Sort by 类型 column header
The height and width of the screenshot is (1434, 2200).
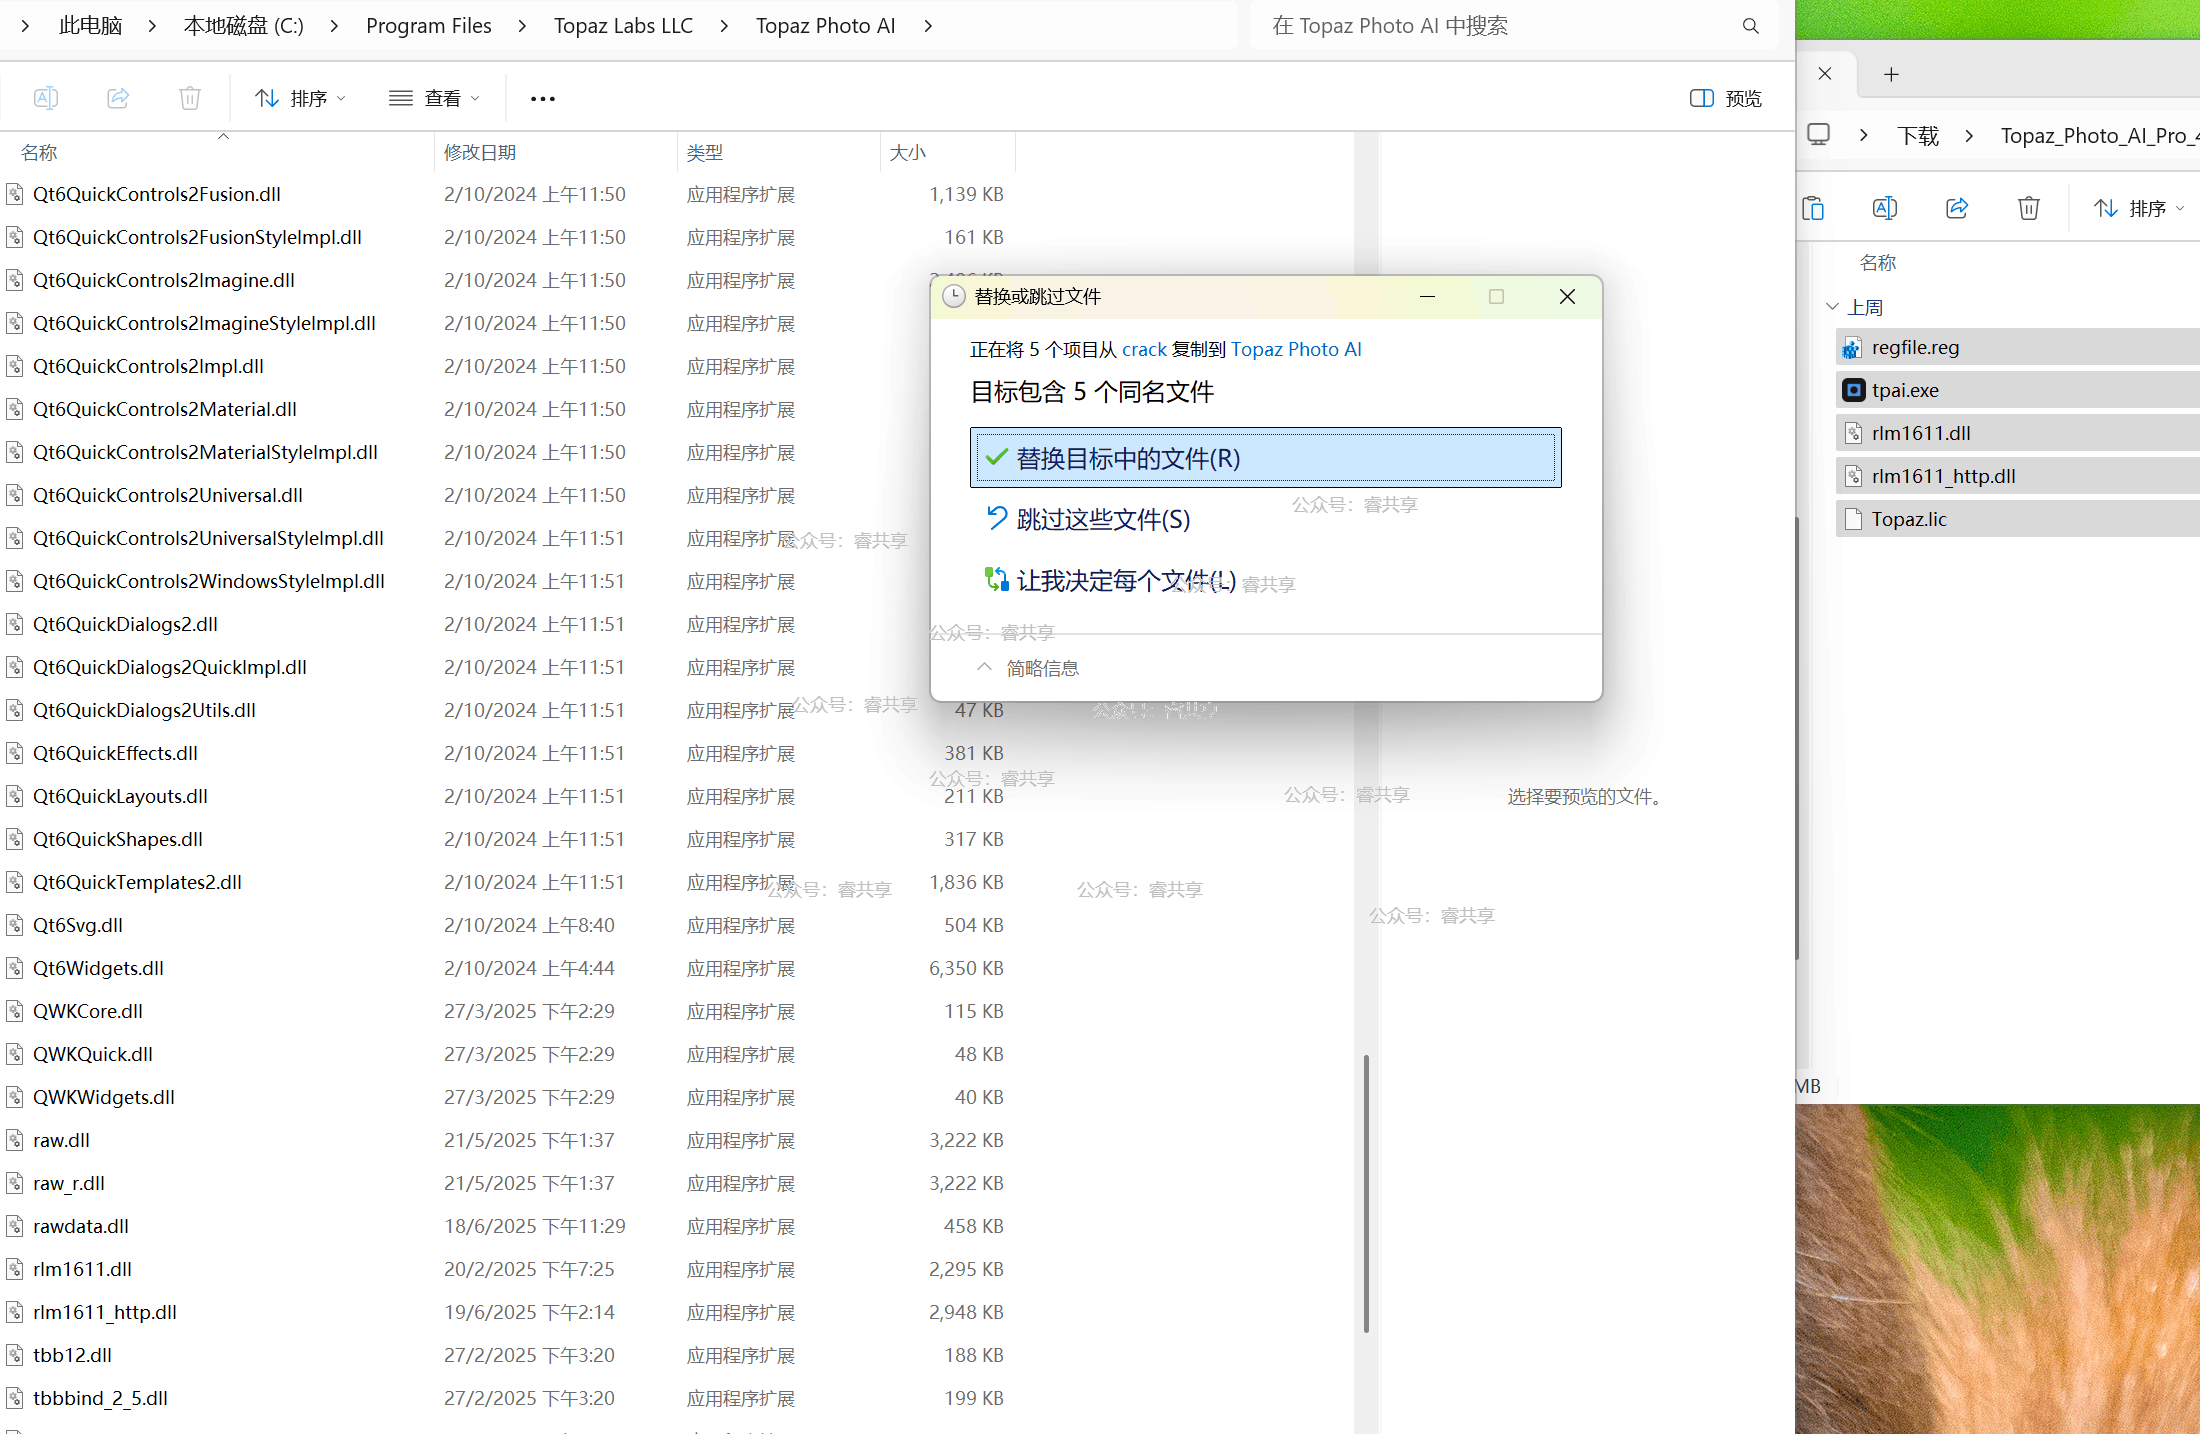point(779,152)
